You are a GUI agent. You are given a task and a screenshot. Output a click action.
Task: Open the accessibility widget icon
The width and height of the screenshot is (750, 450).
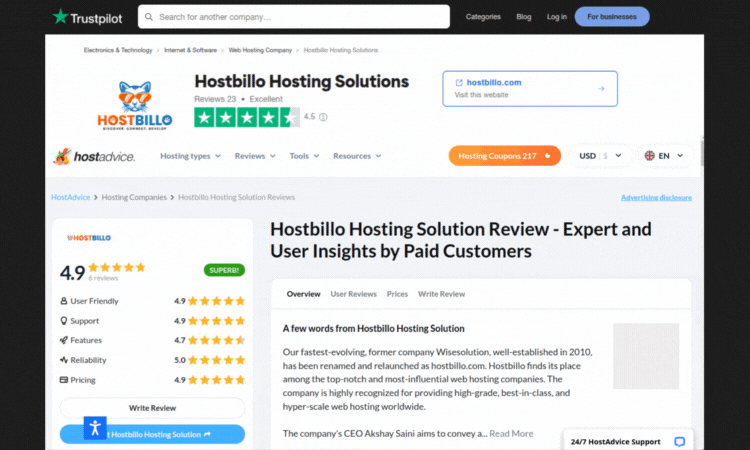click(x=95, y=428)
